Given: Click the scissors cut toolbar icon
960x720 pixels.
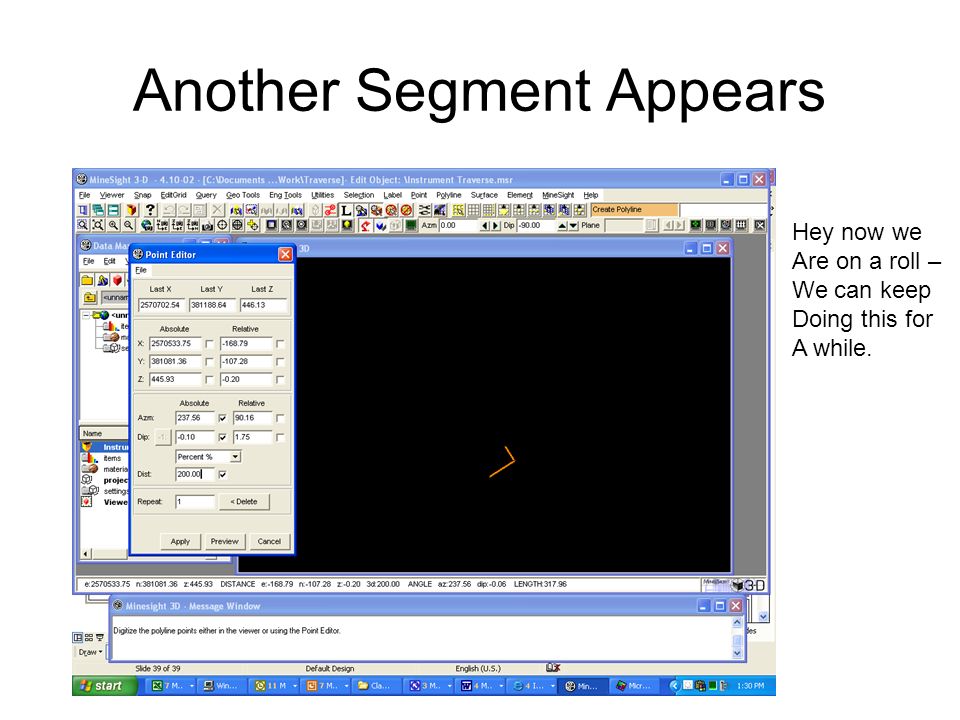Looking at the screenshot, I should [424, 210].
